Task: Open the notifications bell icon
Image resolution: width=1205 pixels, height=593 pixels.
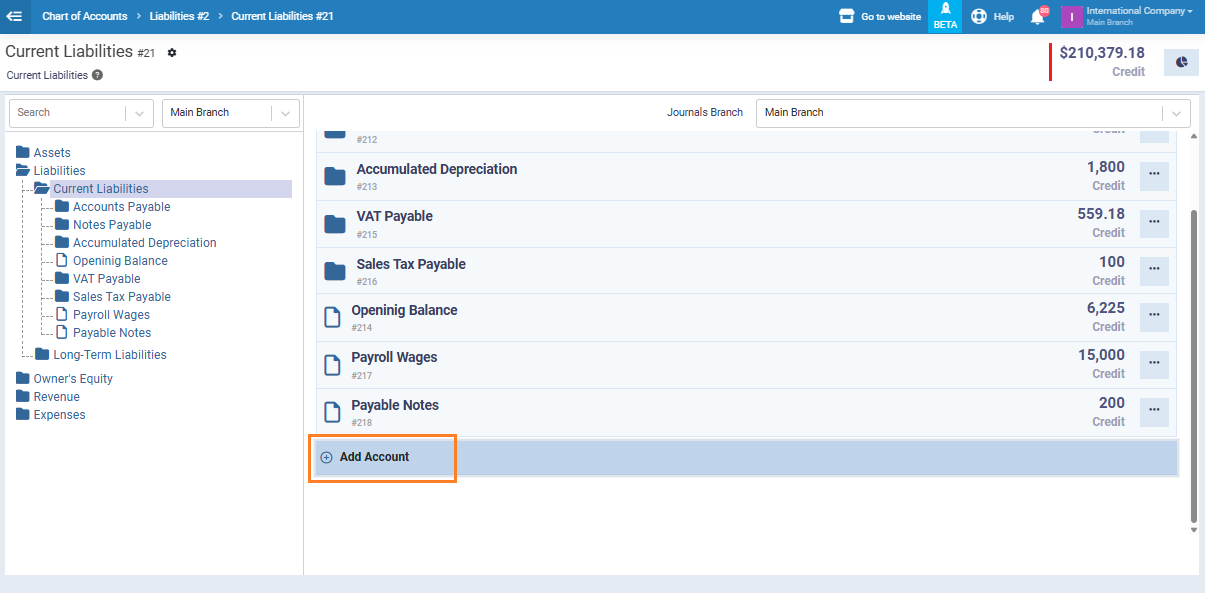Action: point(1037,17)
